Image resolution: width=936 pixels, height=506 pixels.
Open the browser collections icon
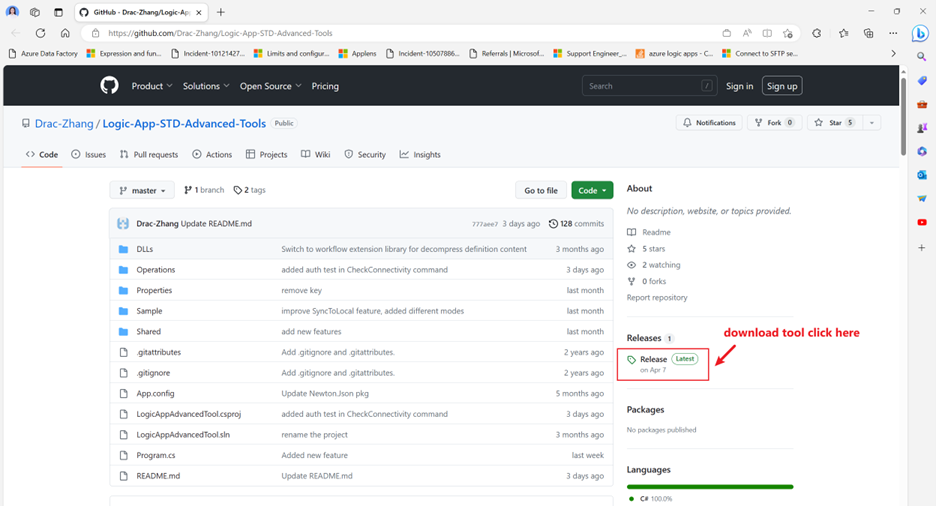[869, 33]
